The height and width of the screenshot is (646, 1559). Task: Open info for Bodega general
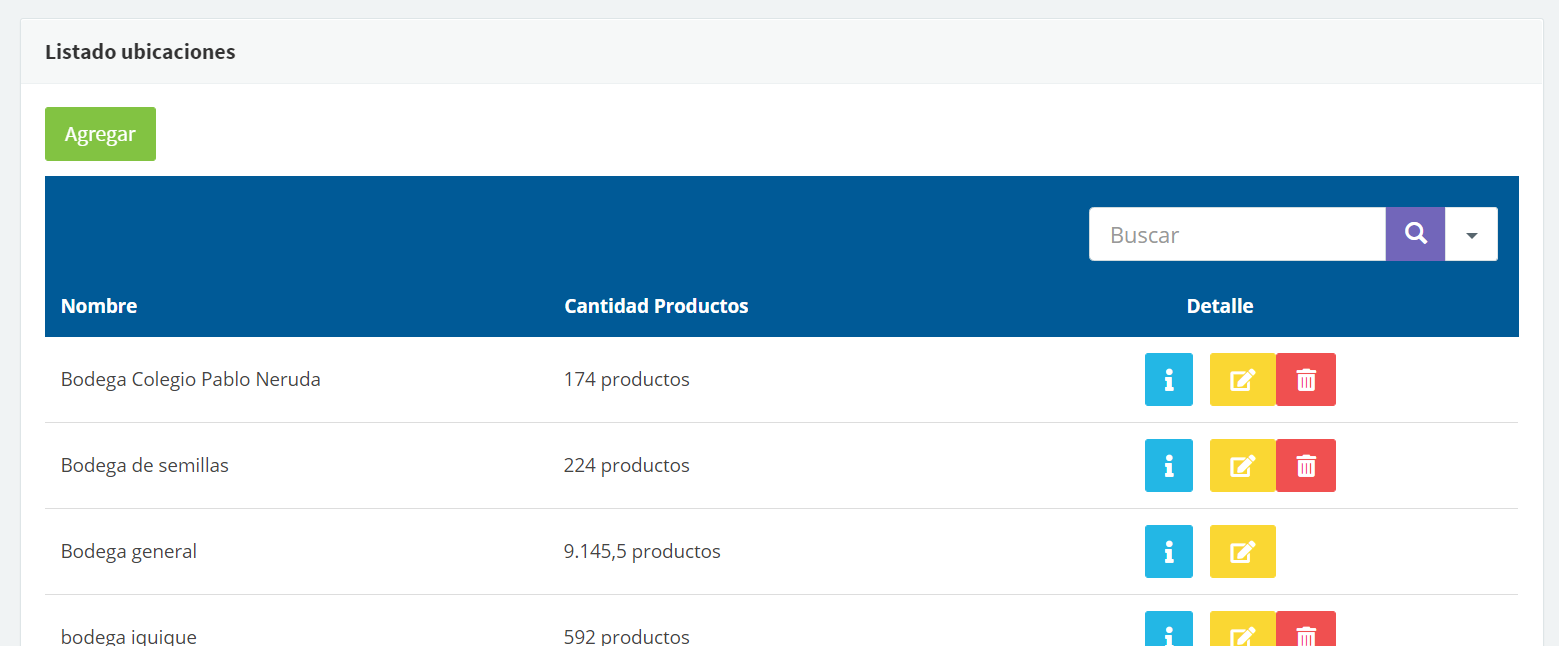point(1169,552)
